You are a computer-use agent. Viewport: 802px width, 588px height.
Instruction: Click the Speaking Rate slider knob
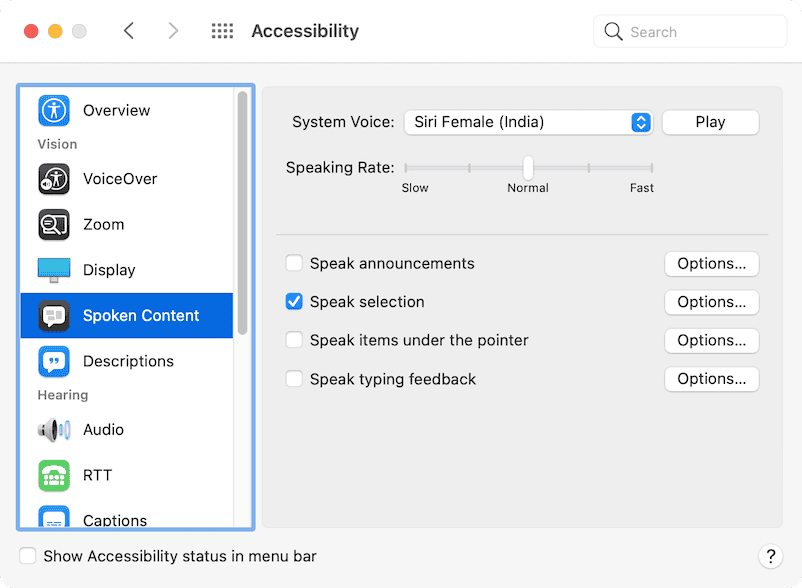point(528,167)
